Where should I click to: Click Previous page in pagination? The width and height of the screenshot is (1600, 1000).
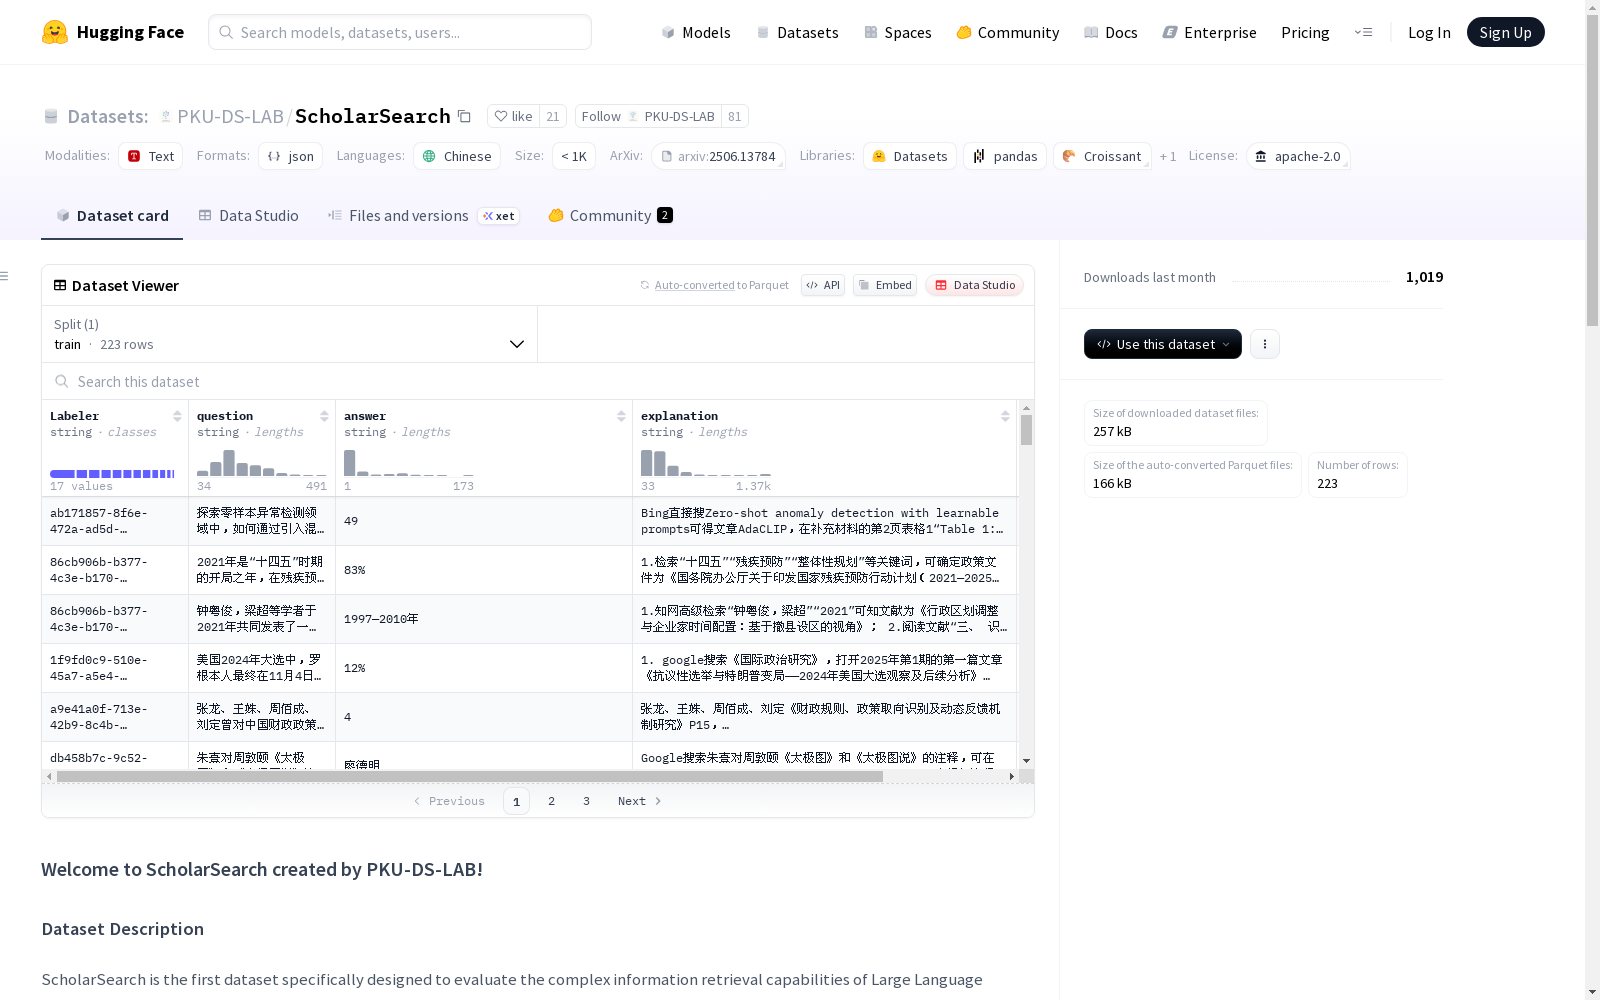(x=449, y=801)
